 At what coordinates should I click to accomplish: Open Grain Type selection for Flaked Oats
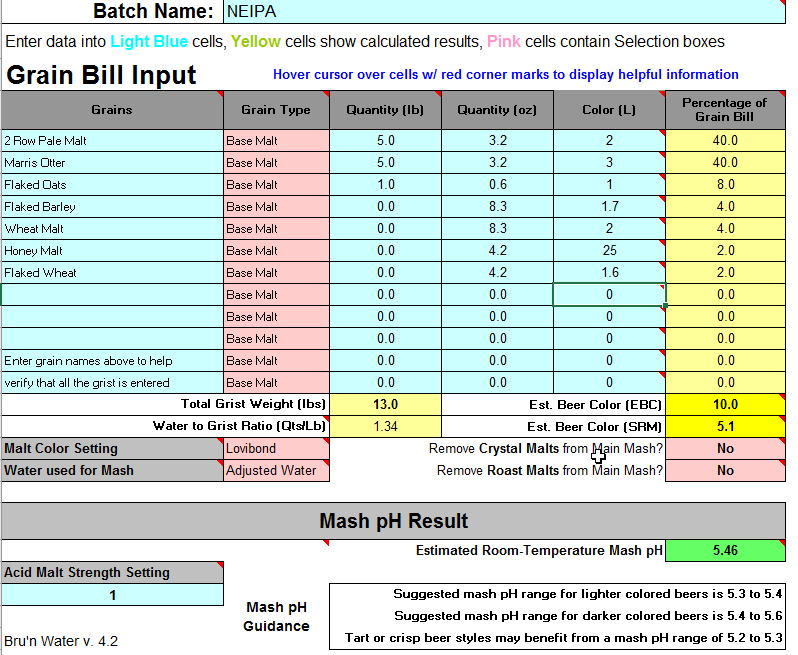(x=276, y=185)
